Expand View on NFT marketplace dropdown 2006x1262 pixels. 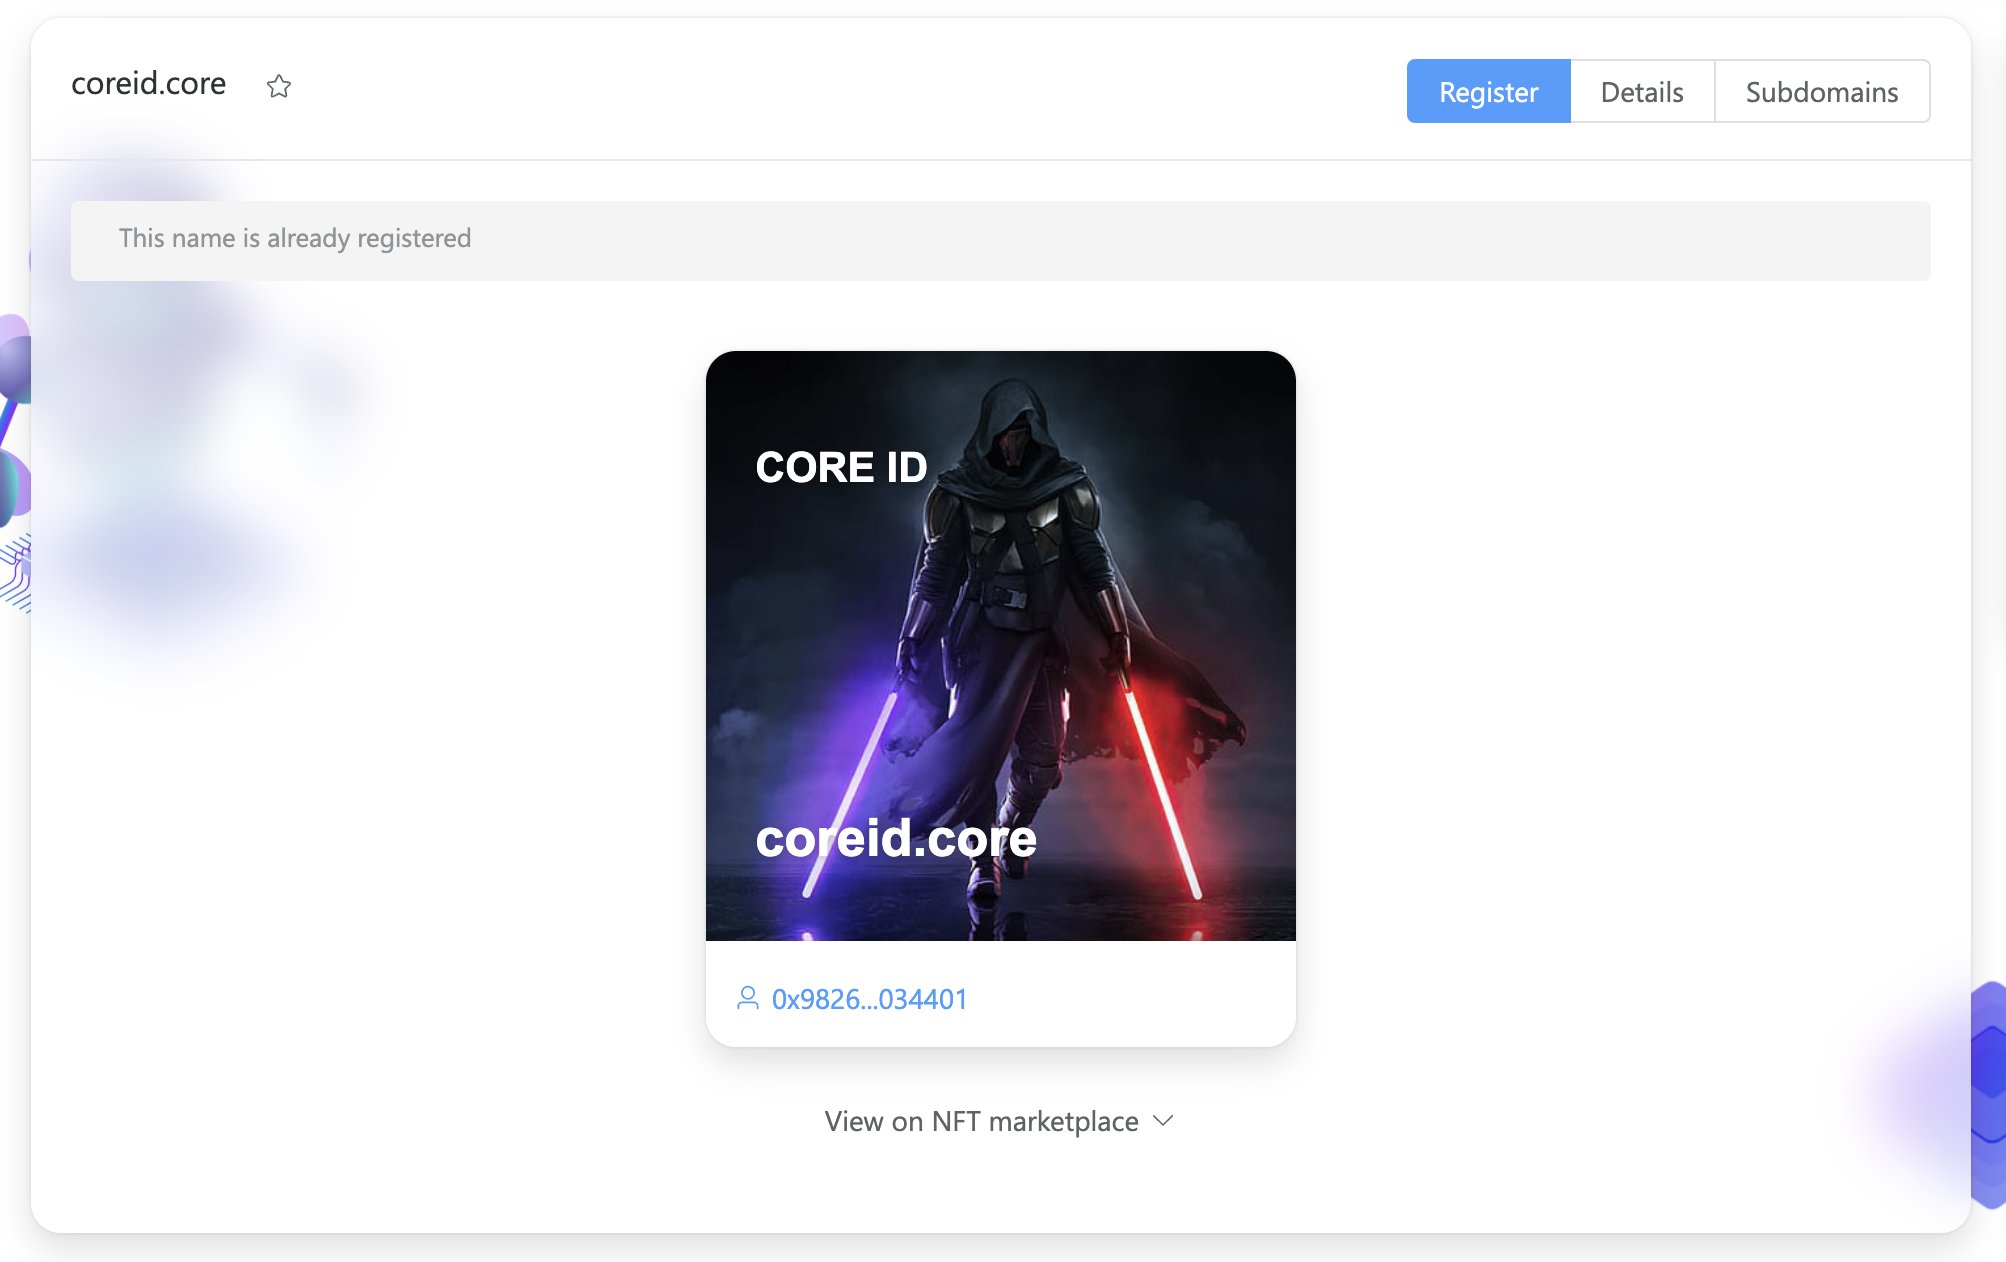tap(999, 1121)
